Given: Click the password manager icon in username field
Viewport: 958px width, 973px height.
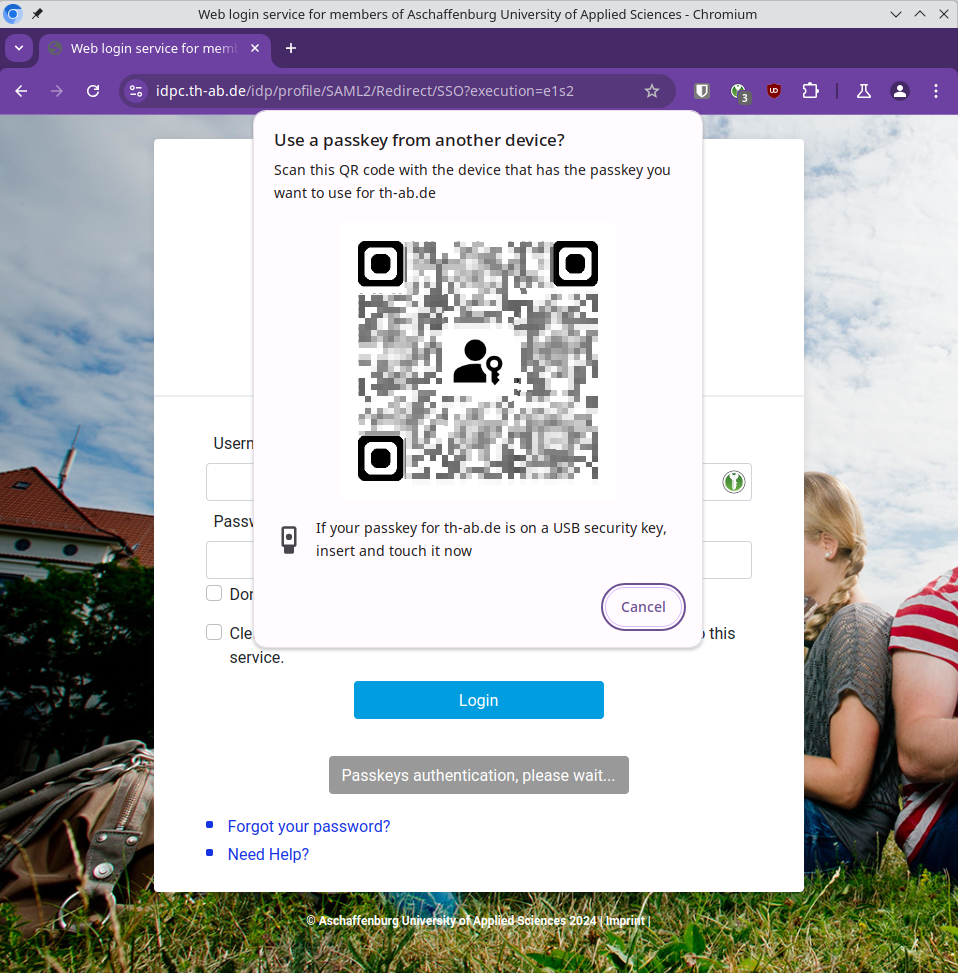Looking at the screenshot, I should (733, 482).
